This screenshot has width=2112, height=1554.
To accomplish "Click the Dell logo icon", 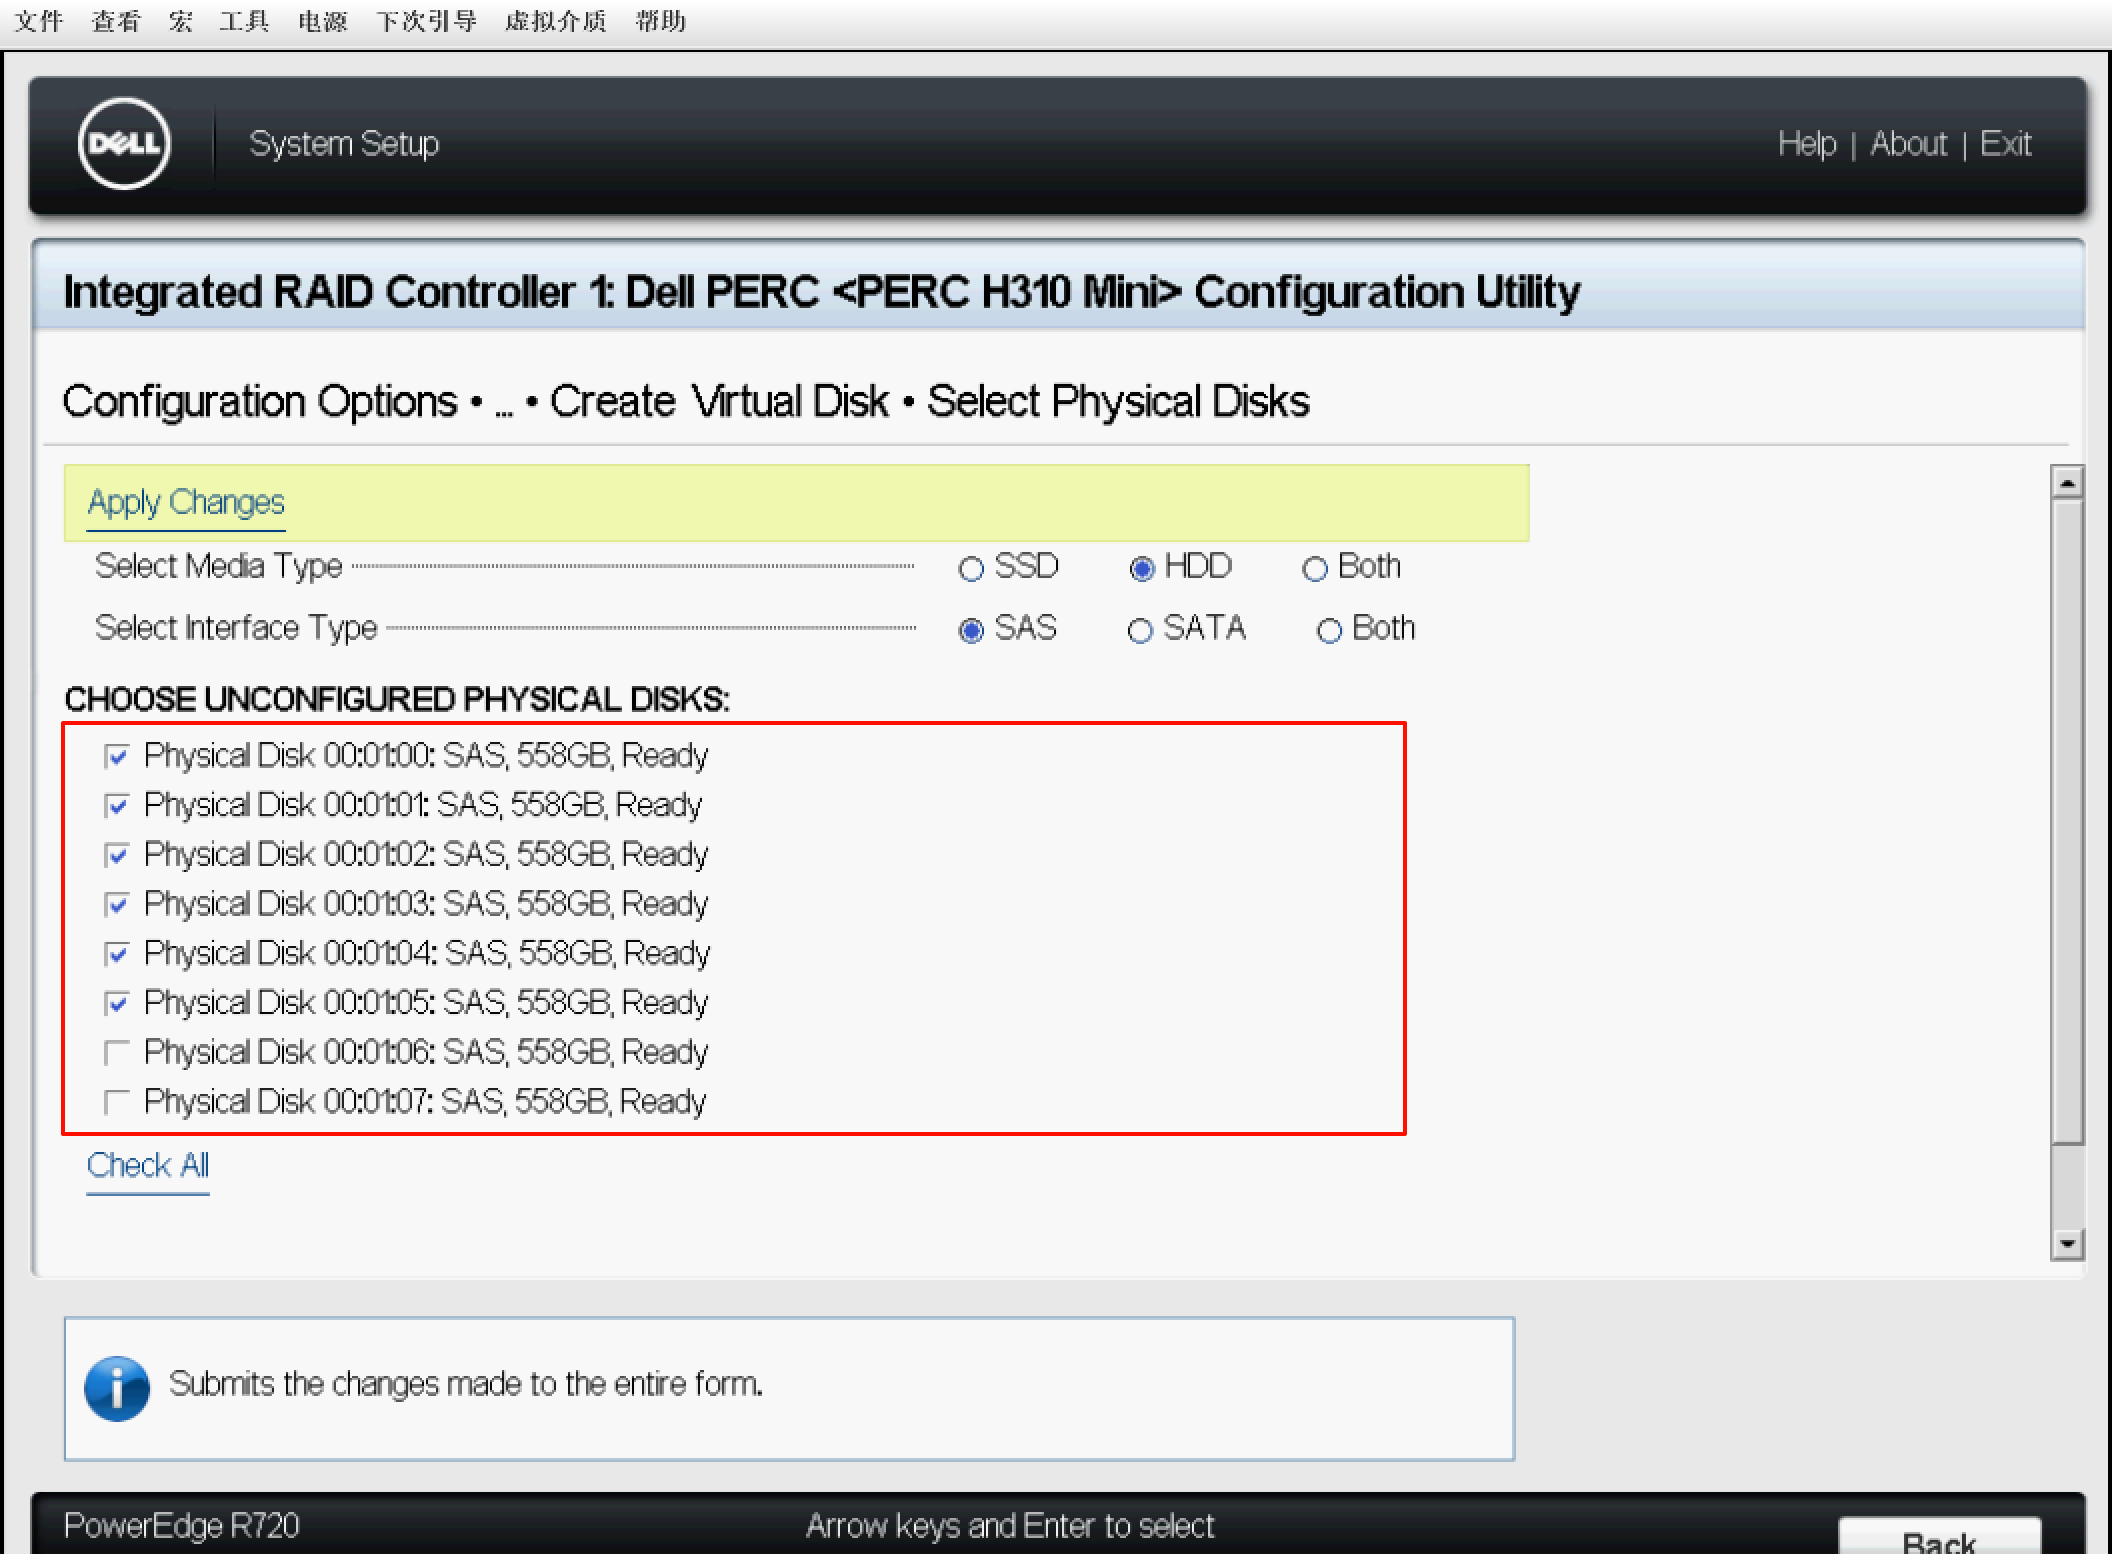I will pyautogui.click(x=124, y=144).
